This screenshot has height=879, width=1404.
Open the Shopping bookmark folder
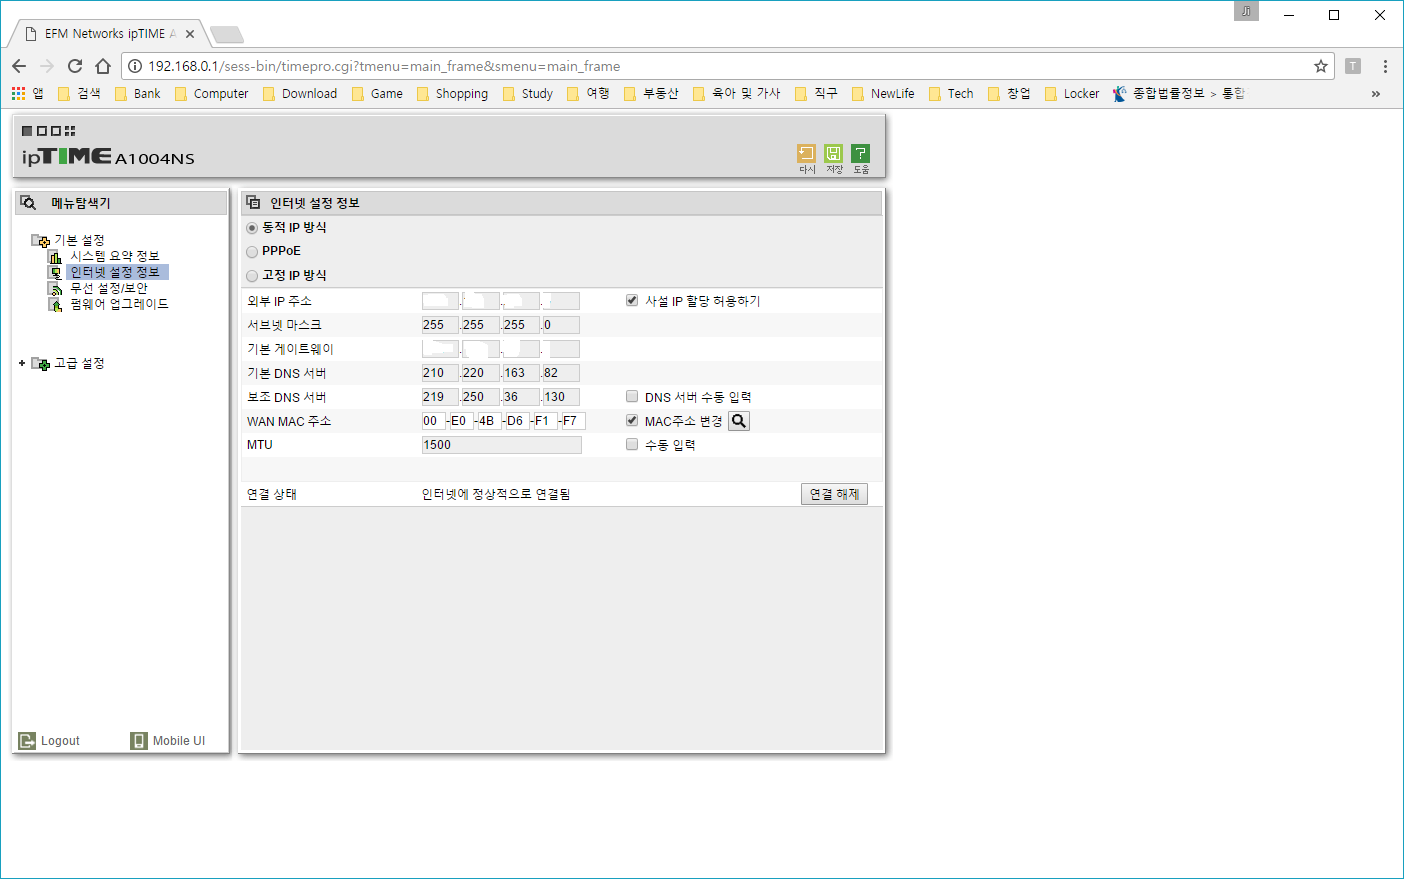[x=452, y=94]
